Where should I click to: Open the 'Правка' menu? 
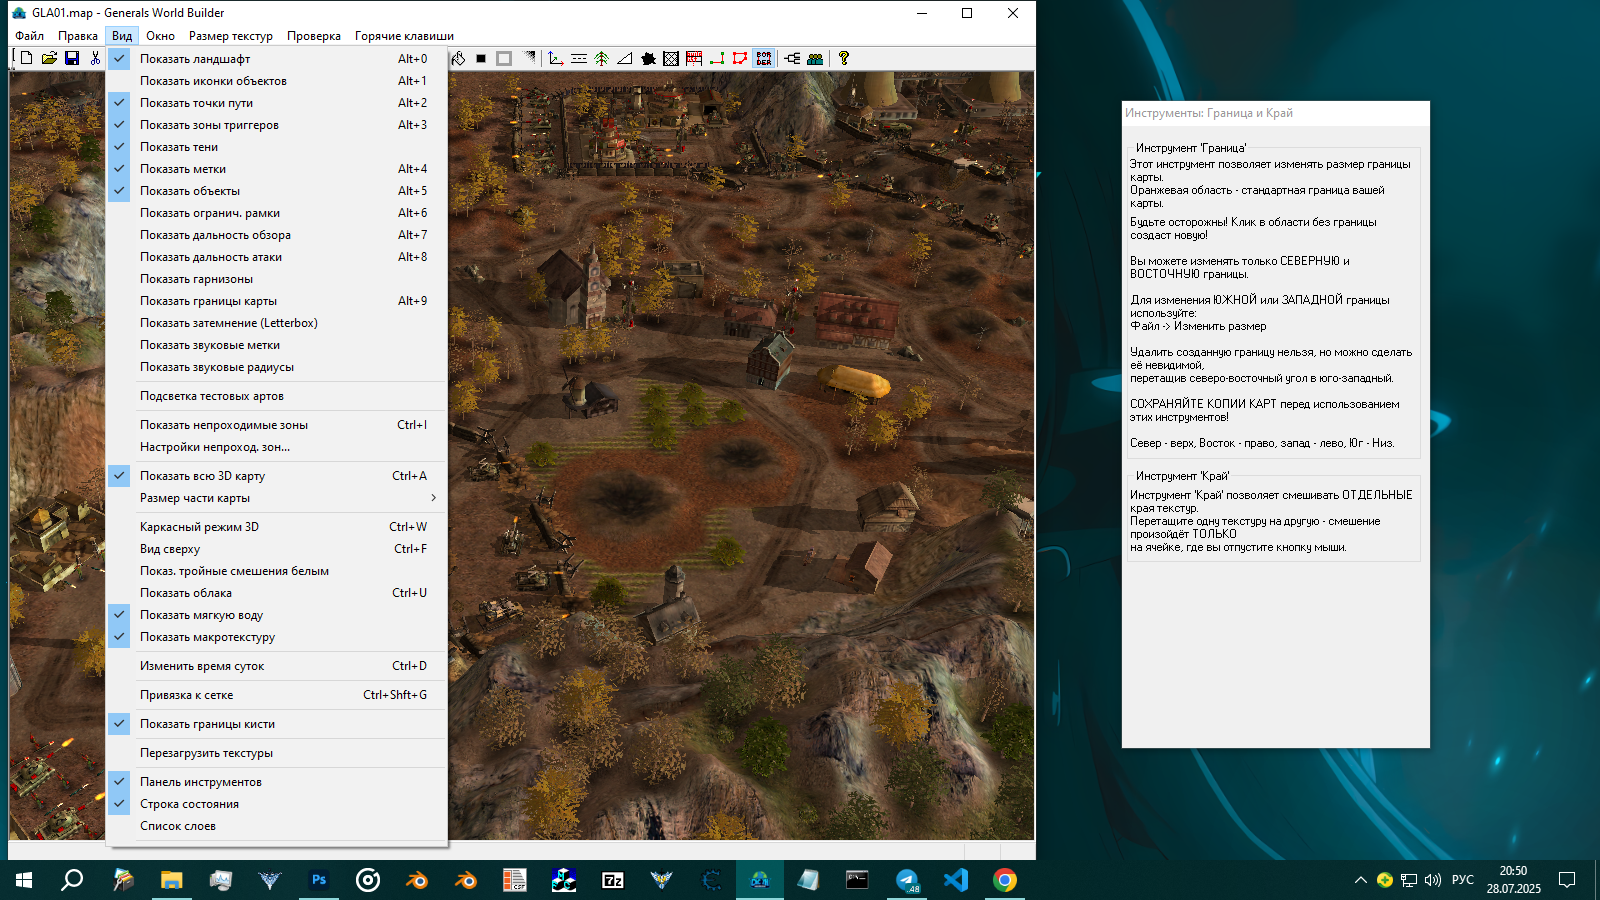click(x=77, y=36)
